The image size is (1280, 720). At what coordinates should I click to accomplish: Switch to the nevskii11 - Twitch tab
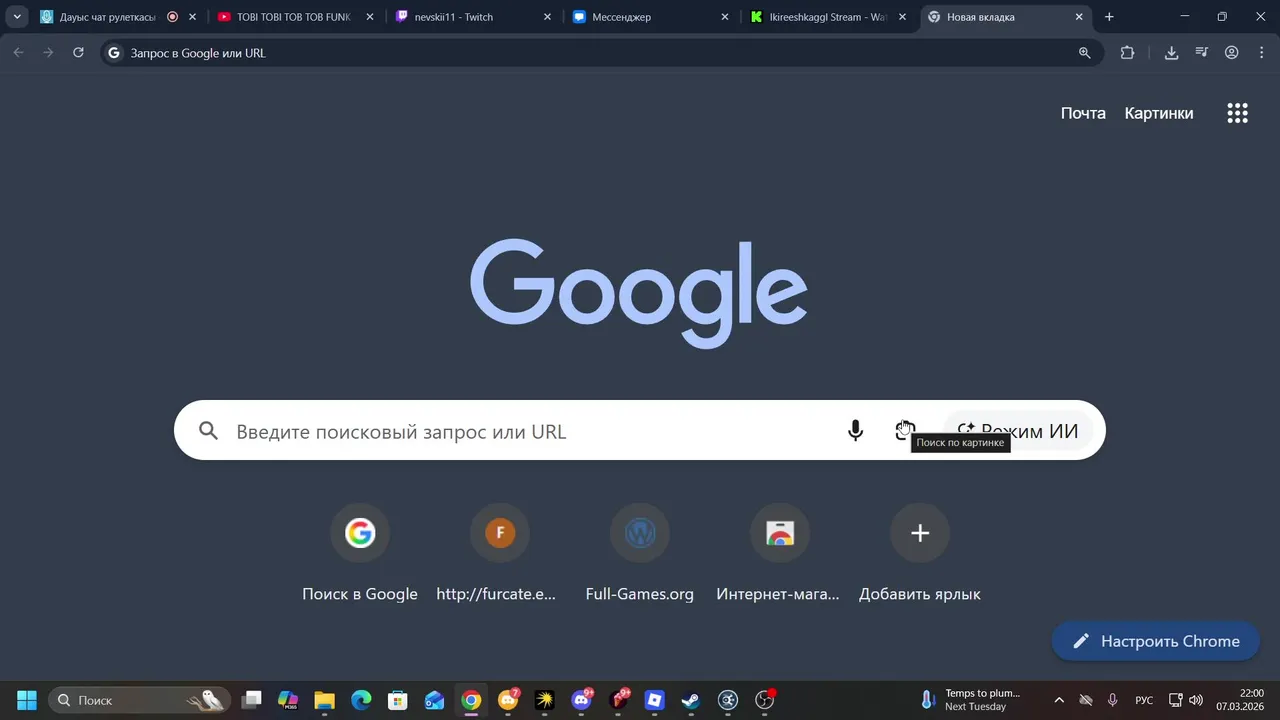pos(474,17)
